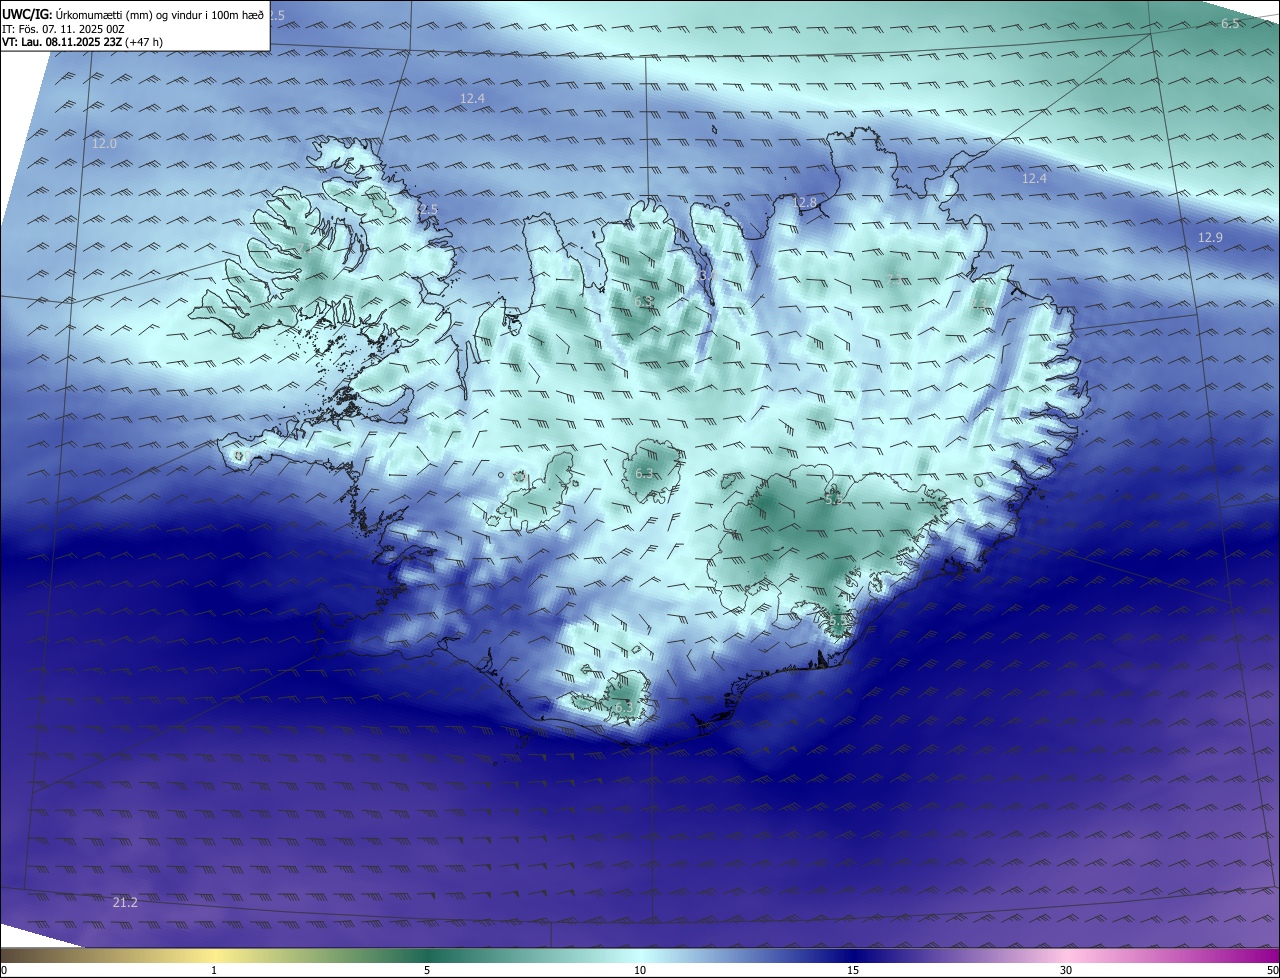Click the 12.9 value label on the map
Image resolution: width=1280 pixels, height=978 pixels.
pyautogui.click(x=1210, y=238)
